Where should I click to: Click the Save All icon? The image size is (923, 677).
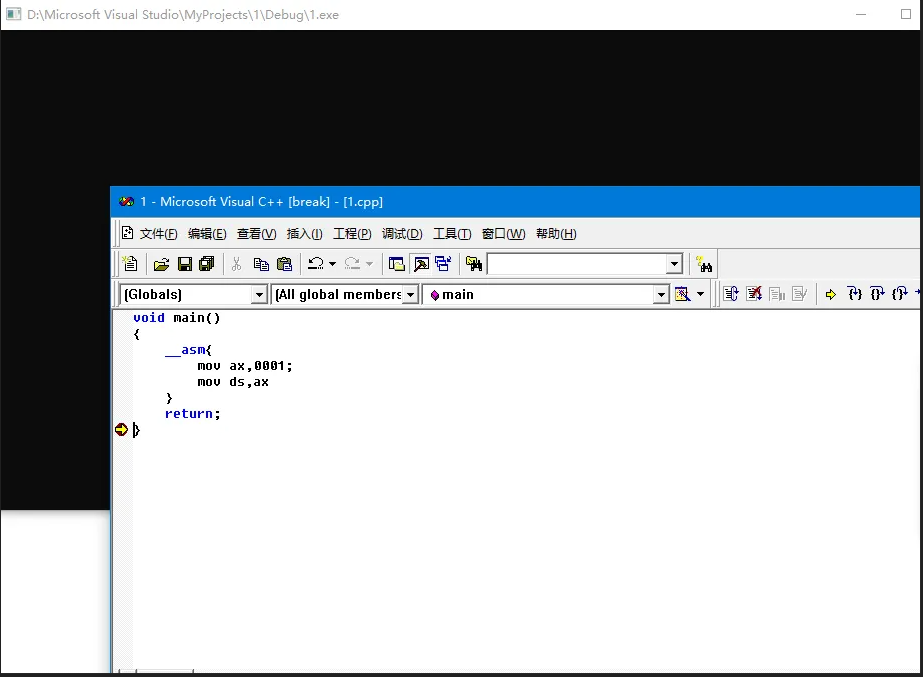coord(206,263)
